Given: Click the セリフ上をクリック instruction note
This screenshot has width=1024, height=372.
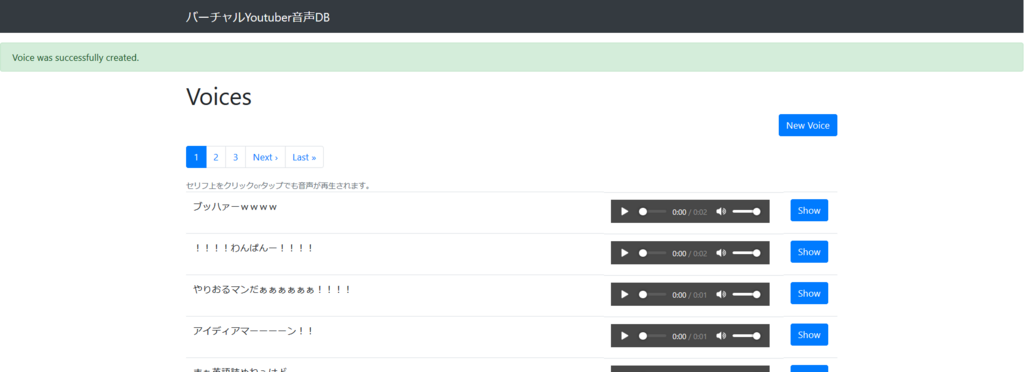Looking at the screenshot, I should (x=279, y=186).
